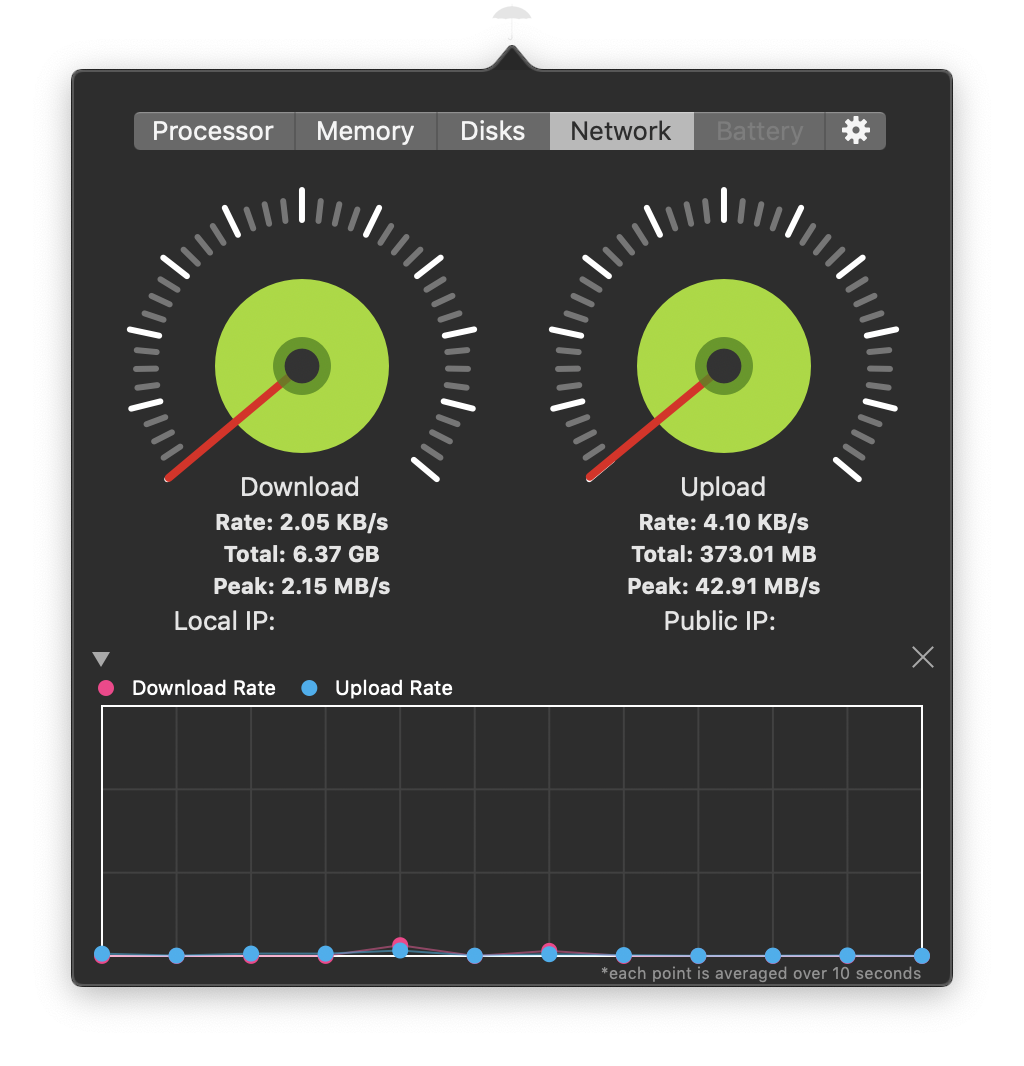Click 'Peak: 2.15 MB/s' download value
The image size is (1024, 1066).
click(302, 586)
